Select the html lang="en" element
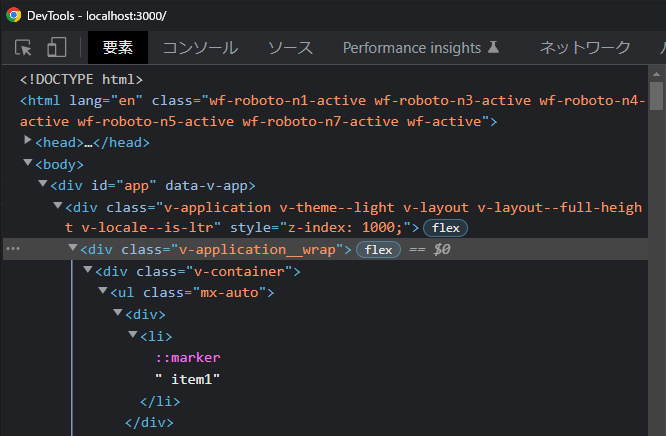This screenshot has width=666, height=436. pyautogui.click(x=333, y=111)
